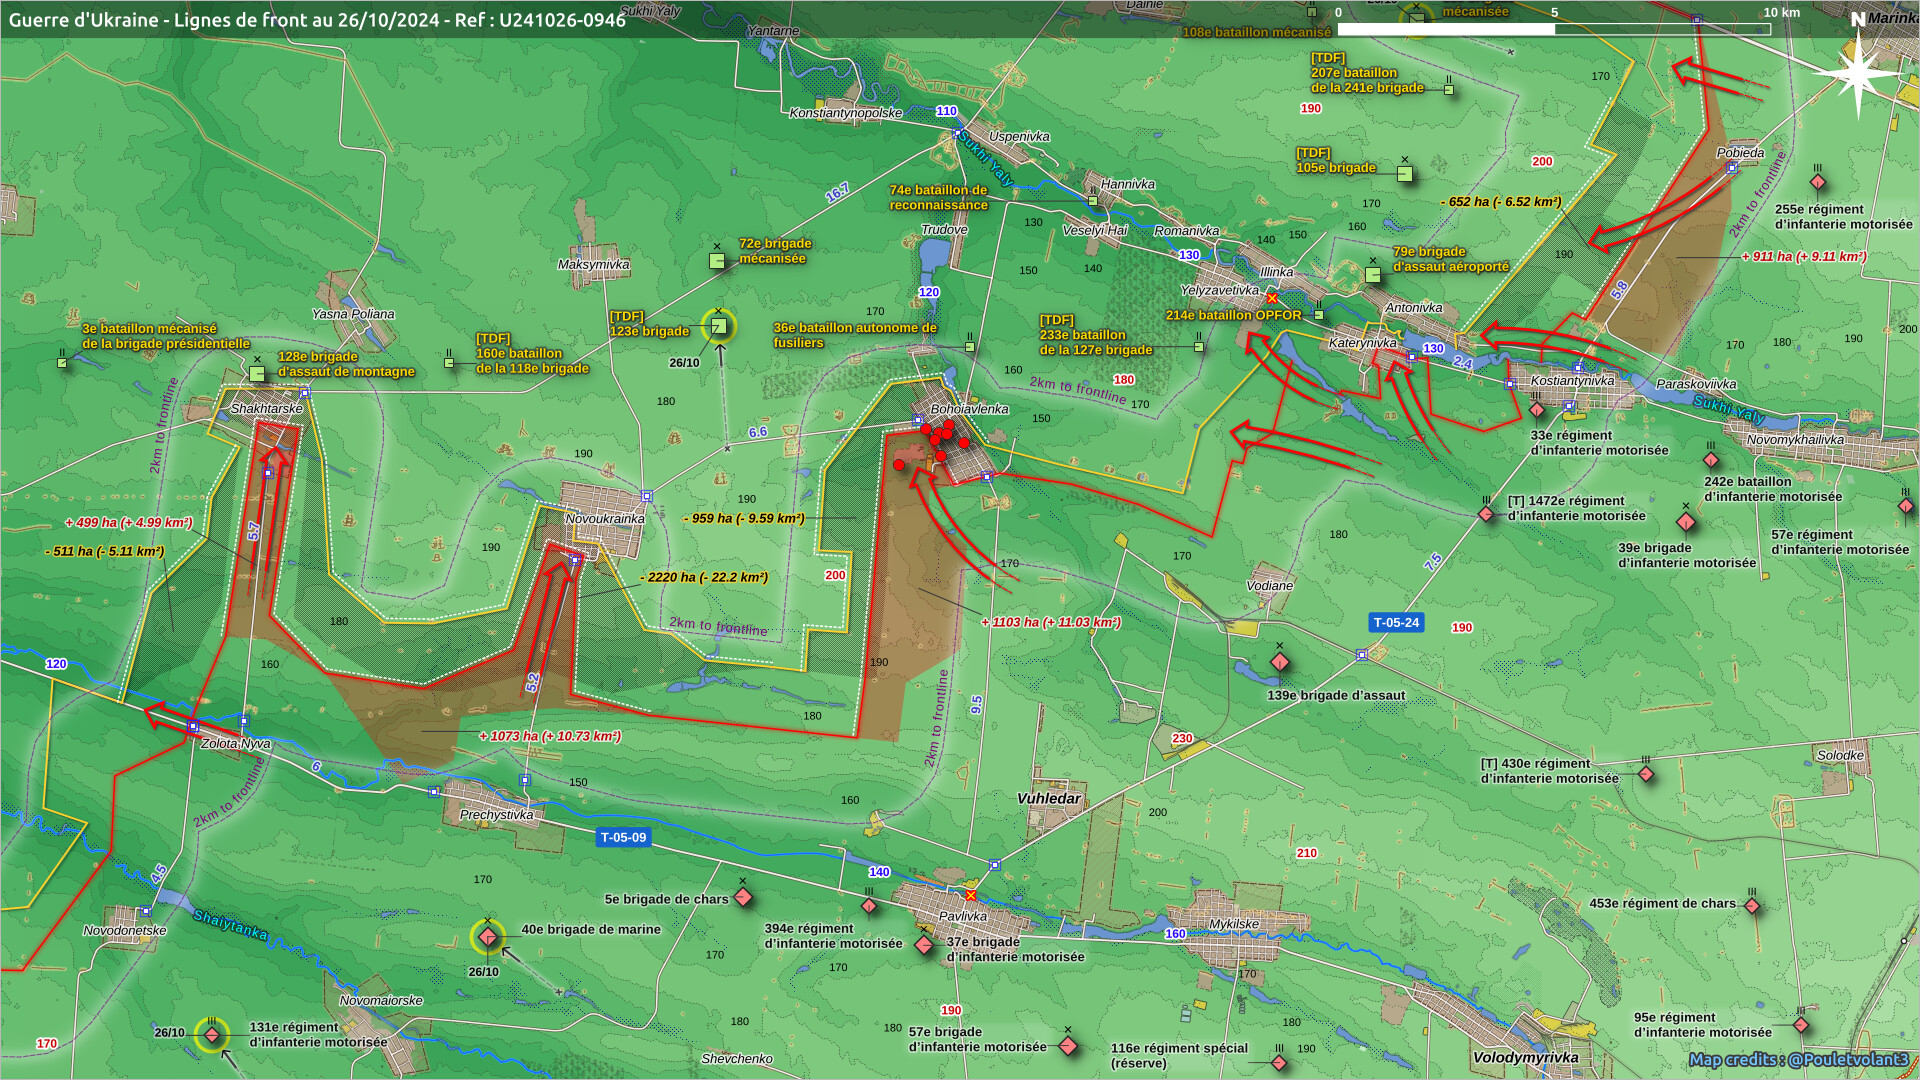Click the 79e brigade d'assaut aéroporté icon
Viewport: 1920px width, 1080px height.
[x=1373, y=274]
